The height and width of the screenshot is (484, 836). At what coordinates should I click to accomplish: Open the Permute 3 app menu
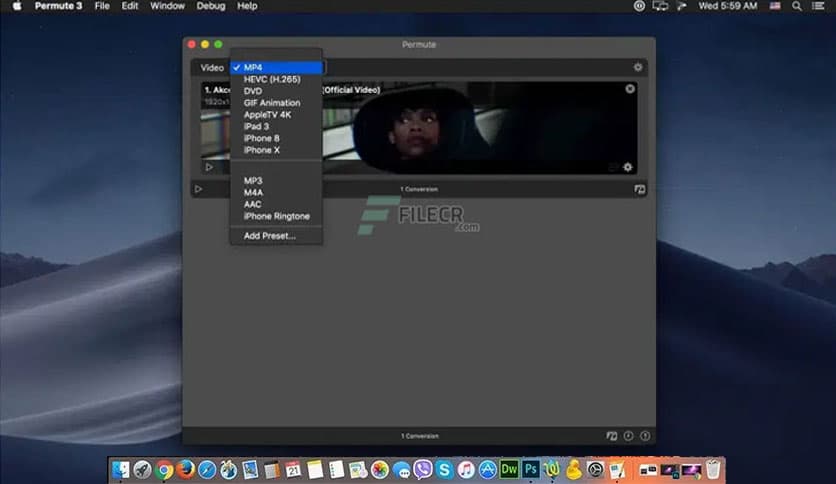point(58,6)
